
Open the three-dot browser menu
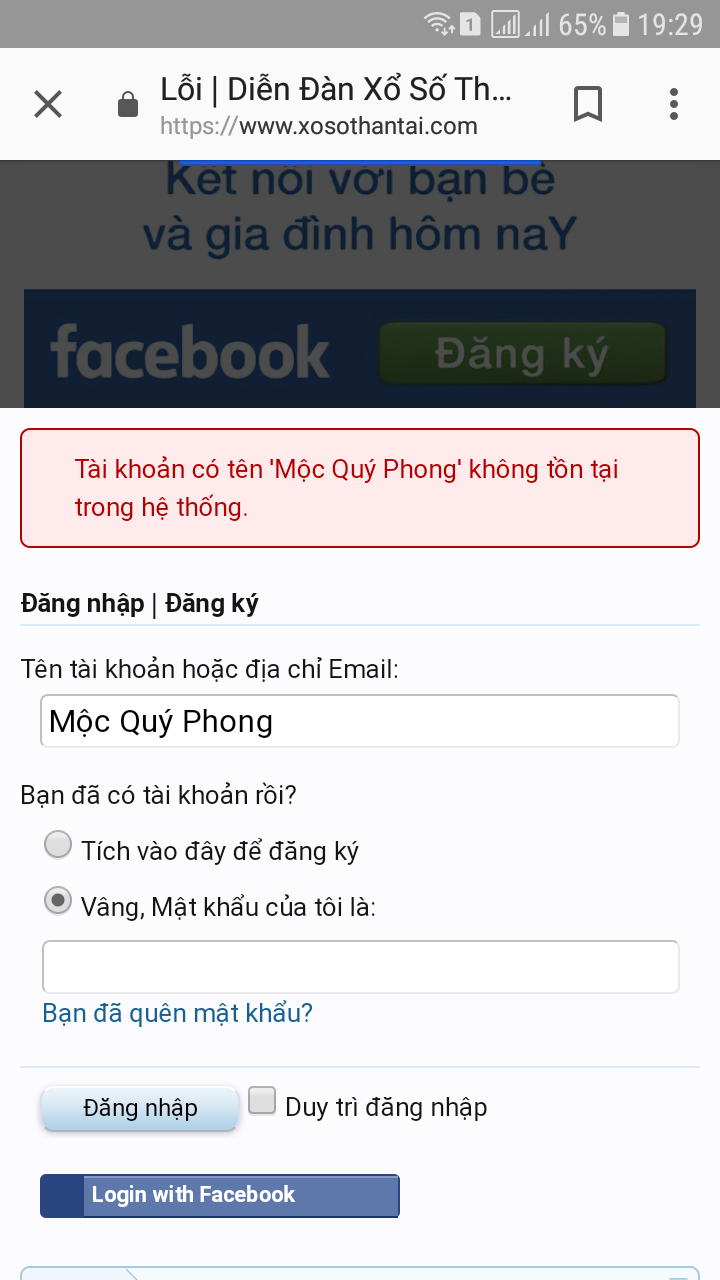[x=674, y=104]
